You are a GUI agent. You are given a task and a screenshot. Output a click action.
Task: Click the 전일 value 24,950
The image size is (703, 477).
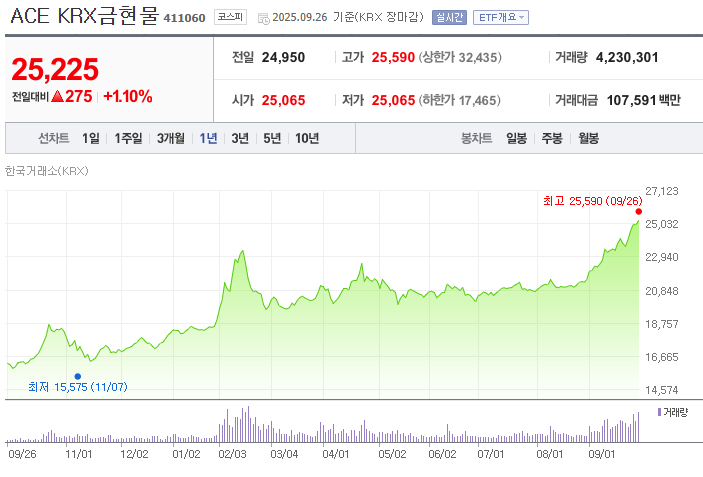(x=283, y=57)
